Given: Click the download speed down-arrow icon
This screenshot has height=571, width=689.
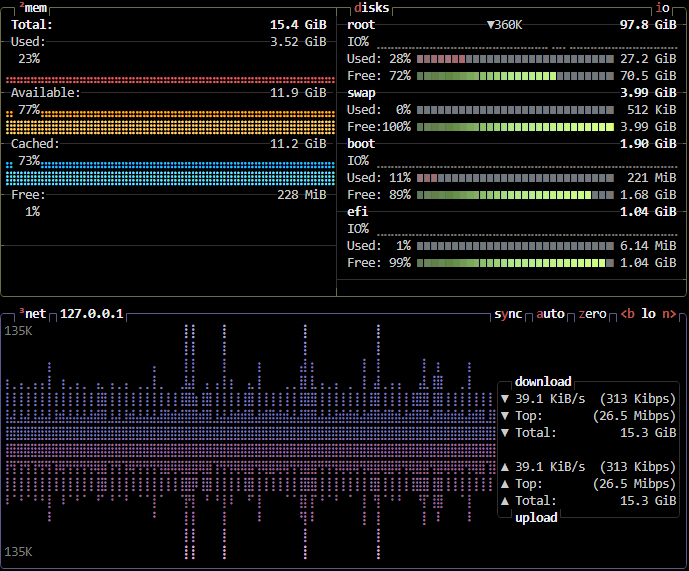Looking at the screenshot, I should pos(504,399).
